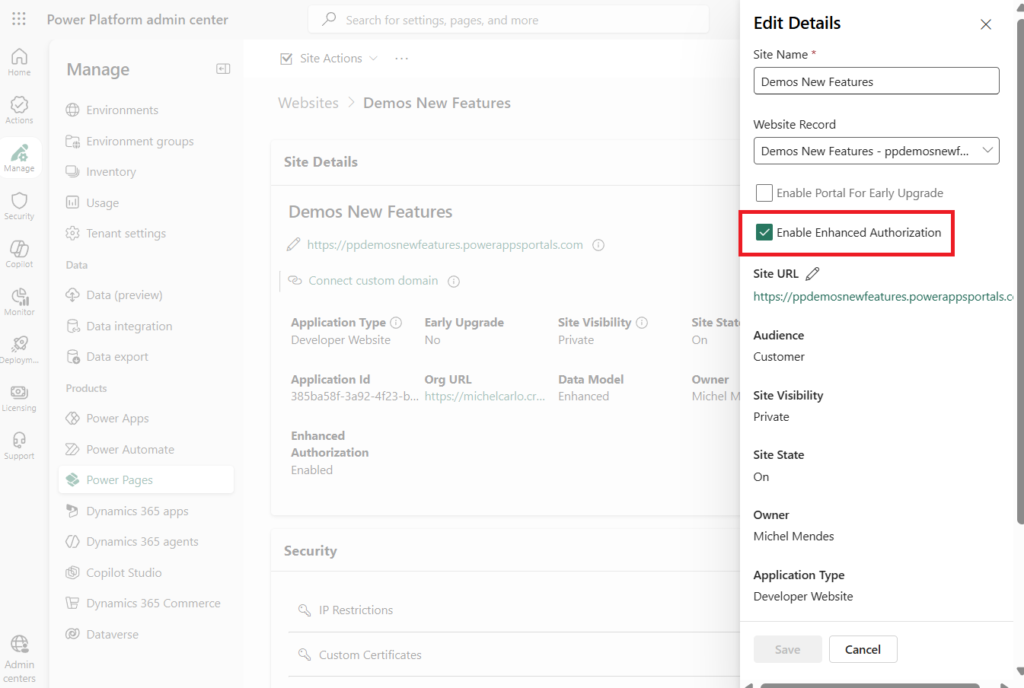Click the Site Name input field
Screen dimensions: 1024x688
(876, 81)
